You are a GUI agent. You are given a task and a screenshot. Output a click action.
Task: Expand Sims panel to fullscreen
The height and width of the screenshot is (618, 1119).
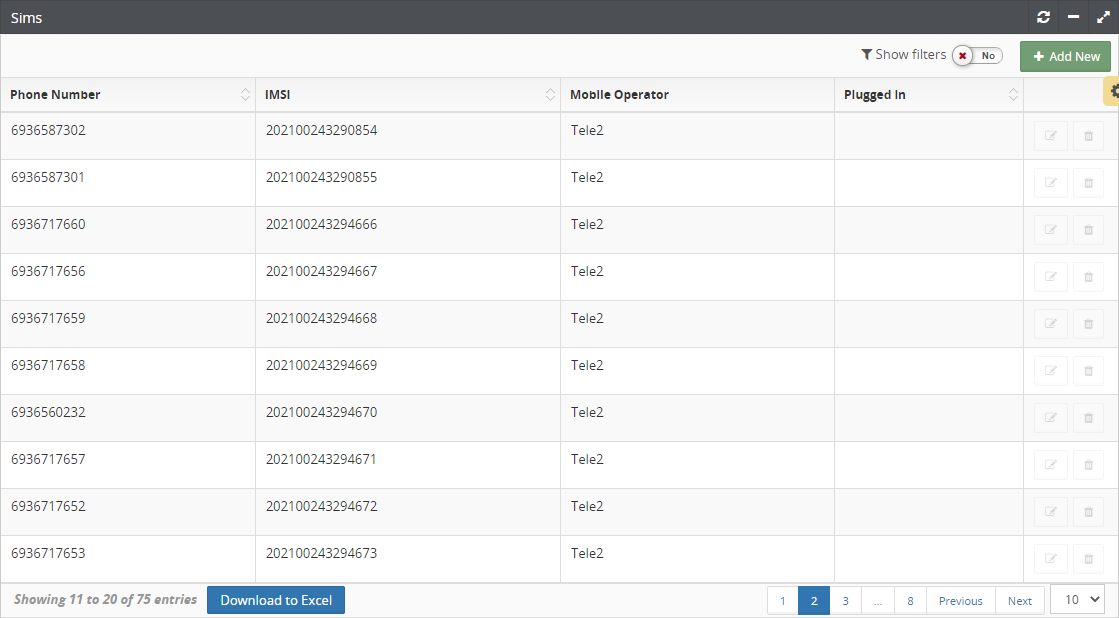point(1103,17)
